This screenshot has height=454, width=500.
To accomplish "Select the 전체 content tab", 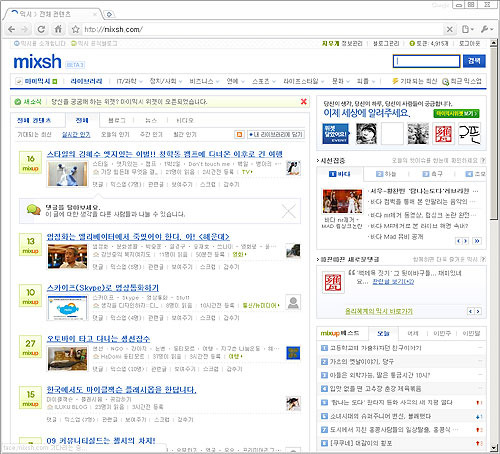I will coord(82,120).
